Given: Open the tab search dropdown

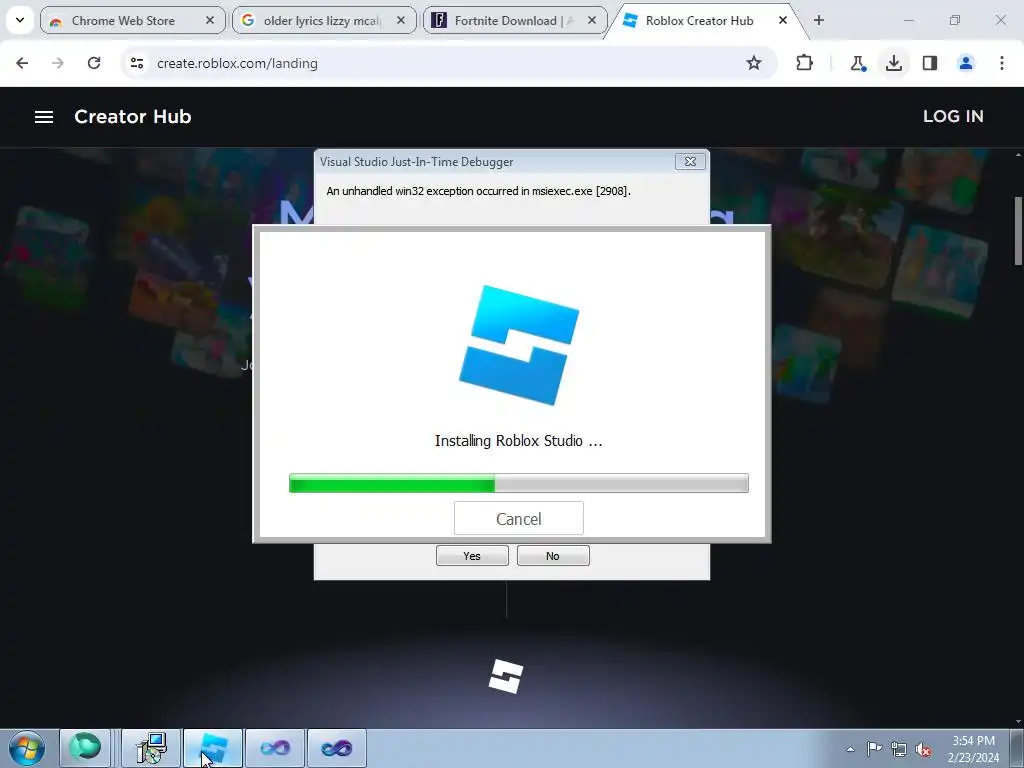Looking at the screenshot, I should pos(20,21).
